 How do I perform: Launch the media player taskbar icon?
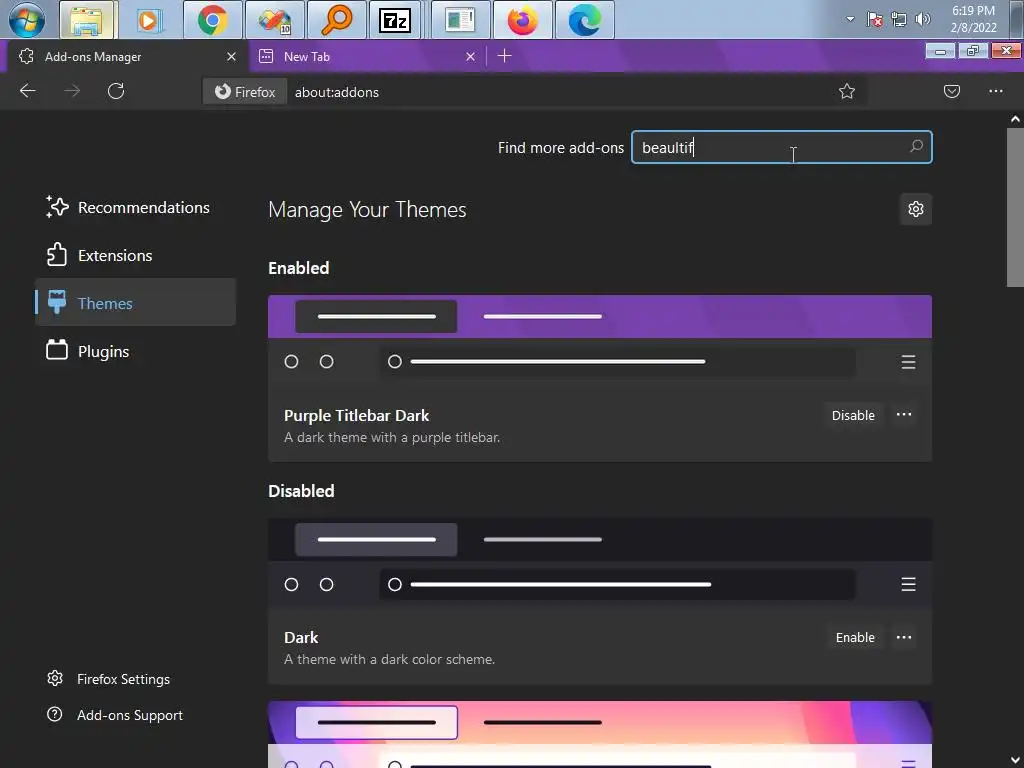149,20
